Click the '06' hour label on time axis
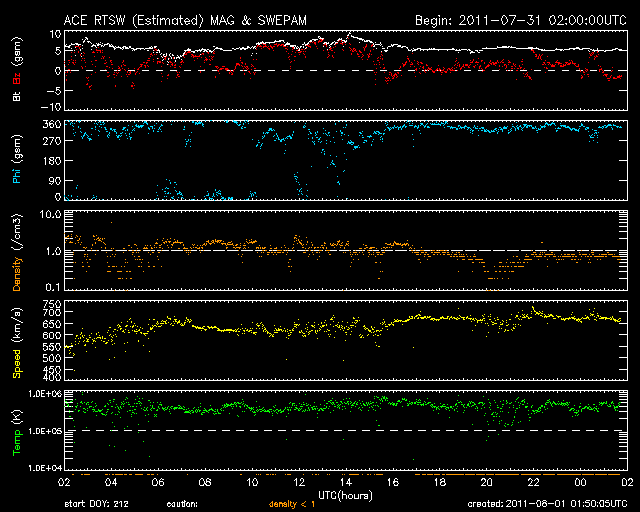Image resolution: width=640 pixels, height=512 pixels. [158, 482]
